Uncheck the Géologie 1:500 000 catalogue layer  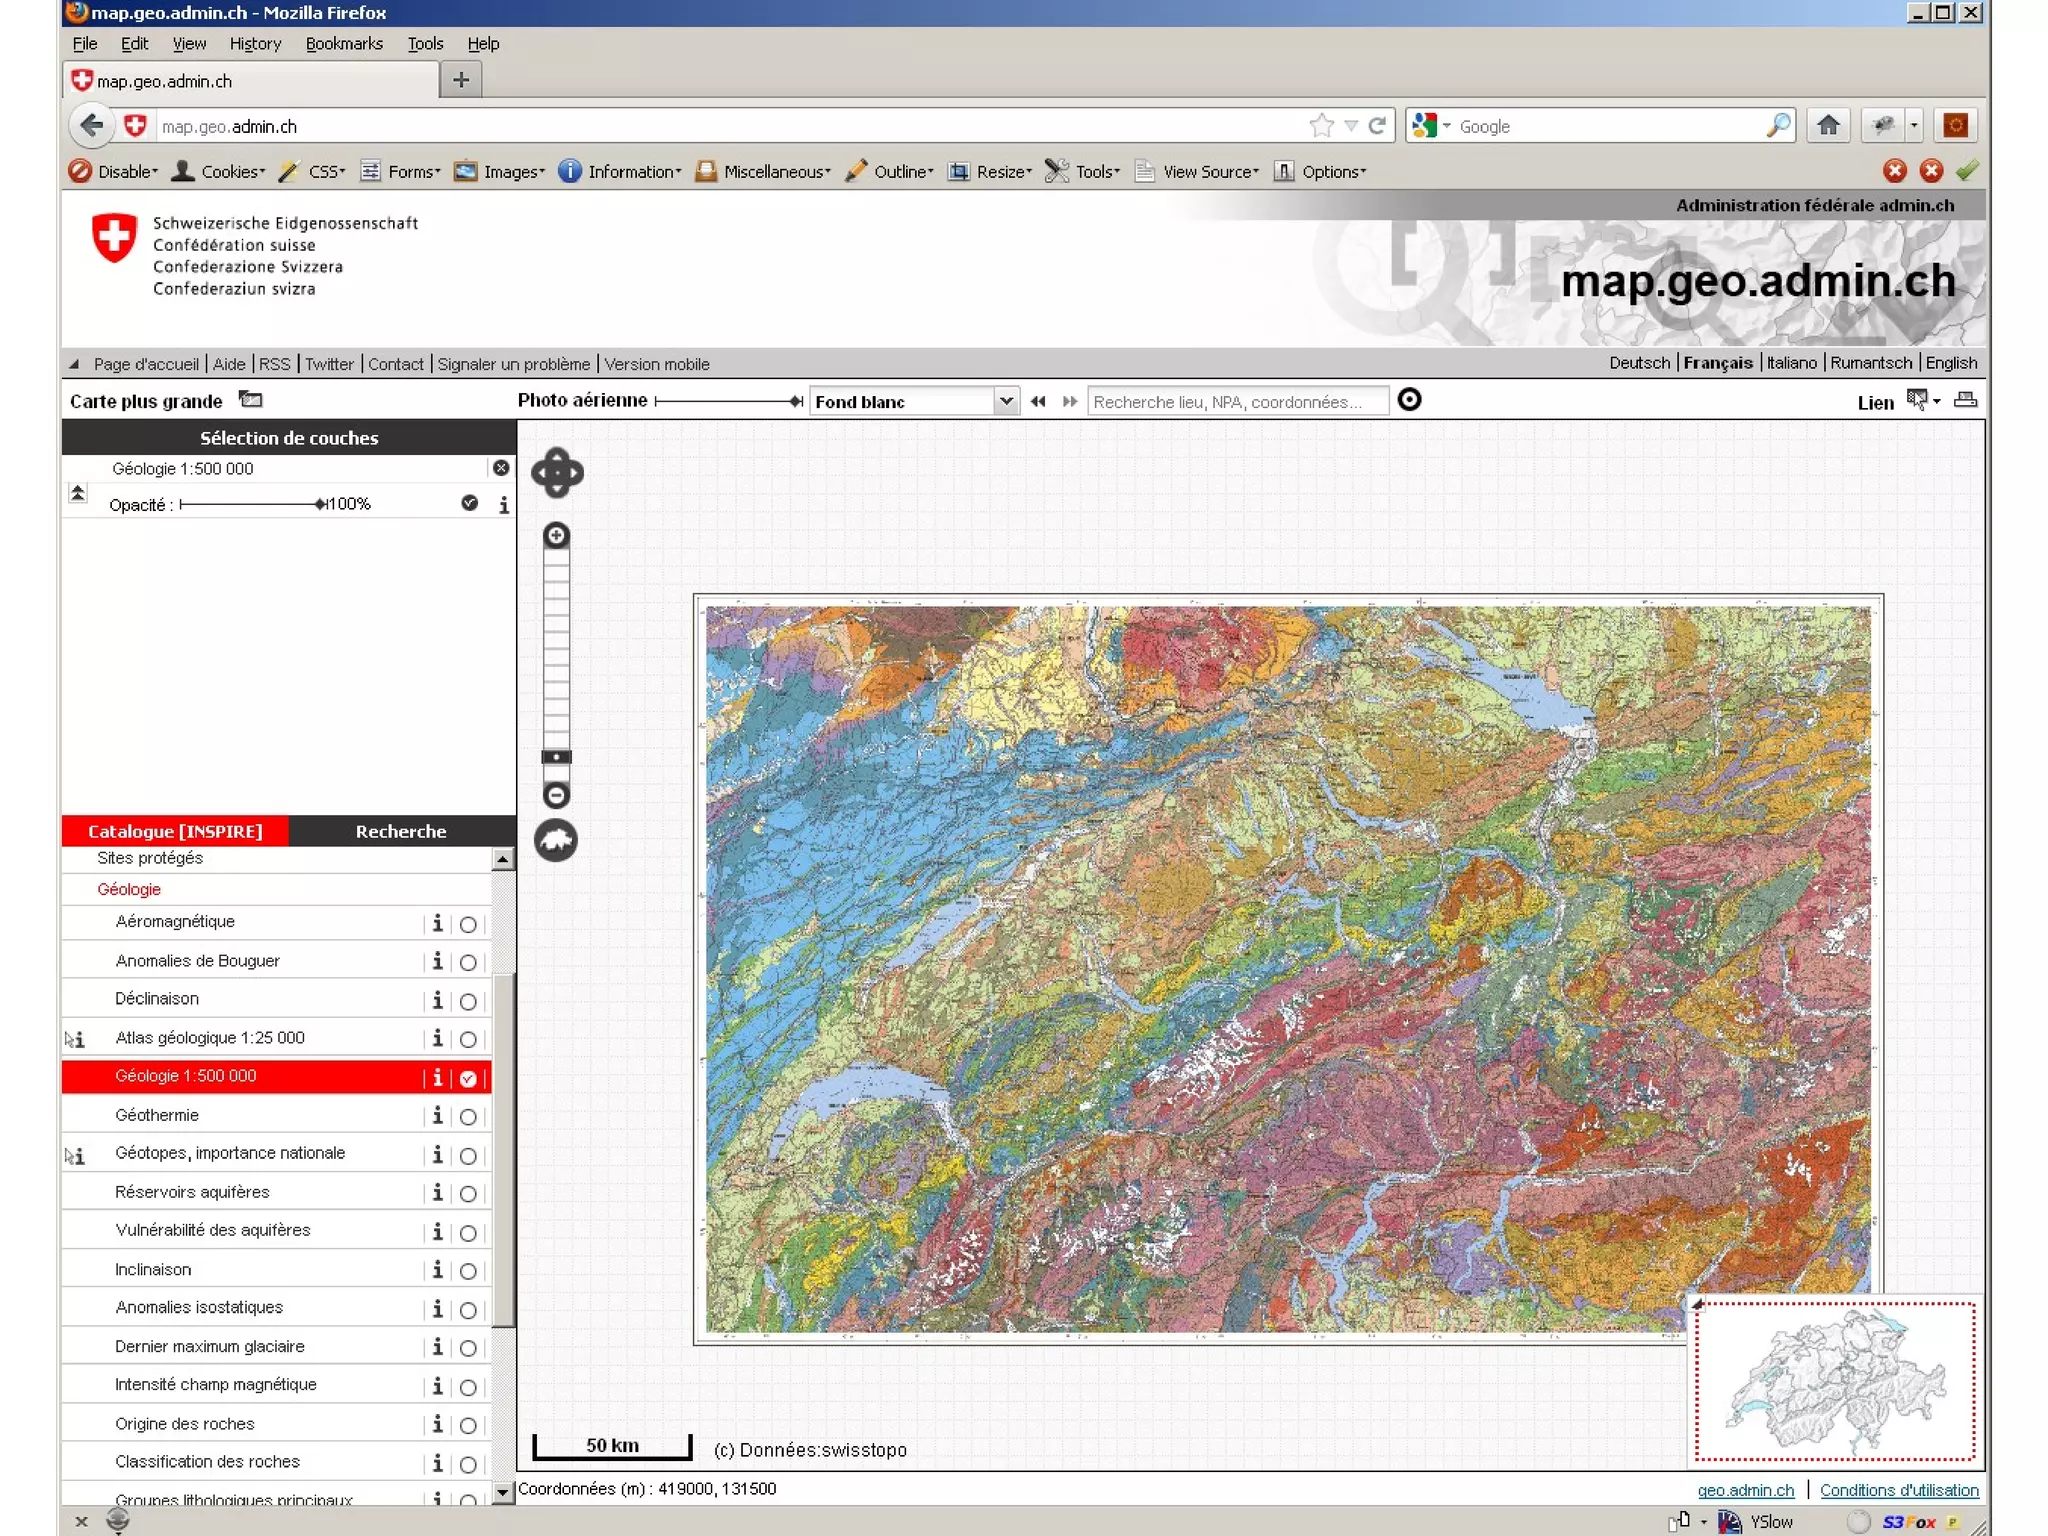468,1078
